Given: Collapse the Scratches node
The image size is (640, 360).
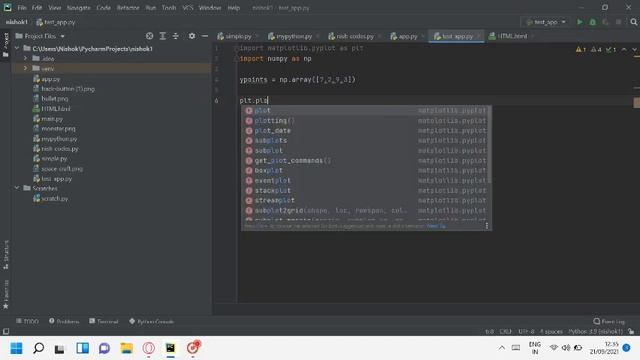Looking at the screenshot, I should pos(17,188).
